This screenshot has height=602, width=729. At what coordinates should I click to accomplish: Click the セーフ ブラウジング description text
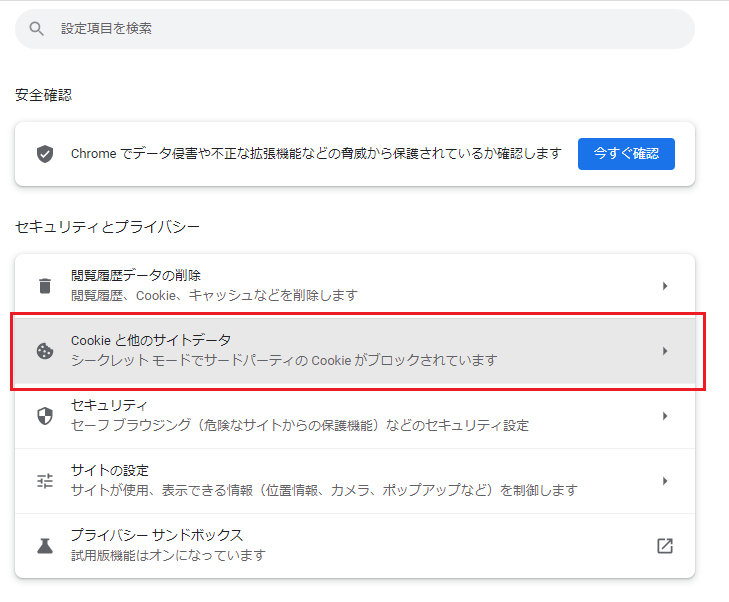(300, 425)
